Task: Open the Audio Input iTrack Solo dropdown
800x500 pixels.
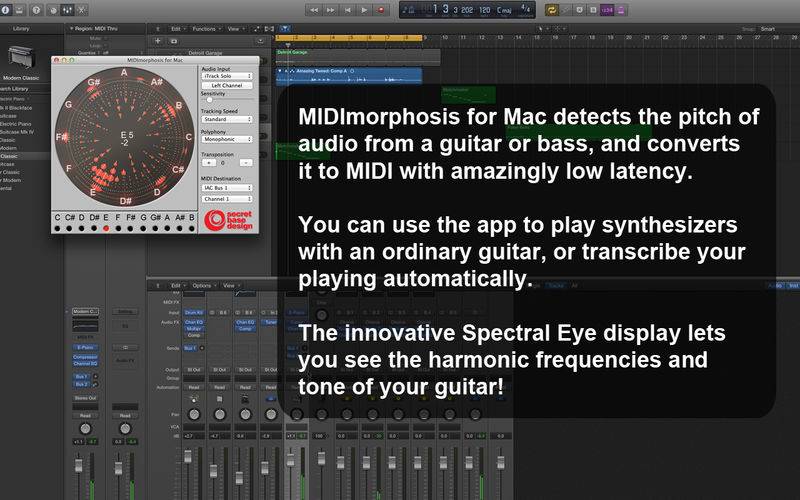Action: (227, 76)
